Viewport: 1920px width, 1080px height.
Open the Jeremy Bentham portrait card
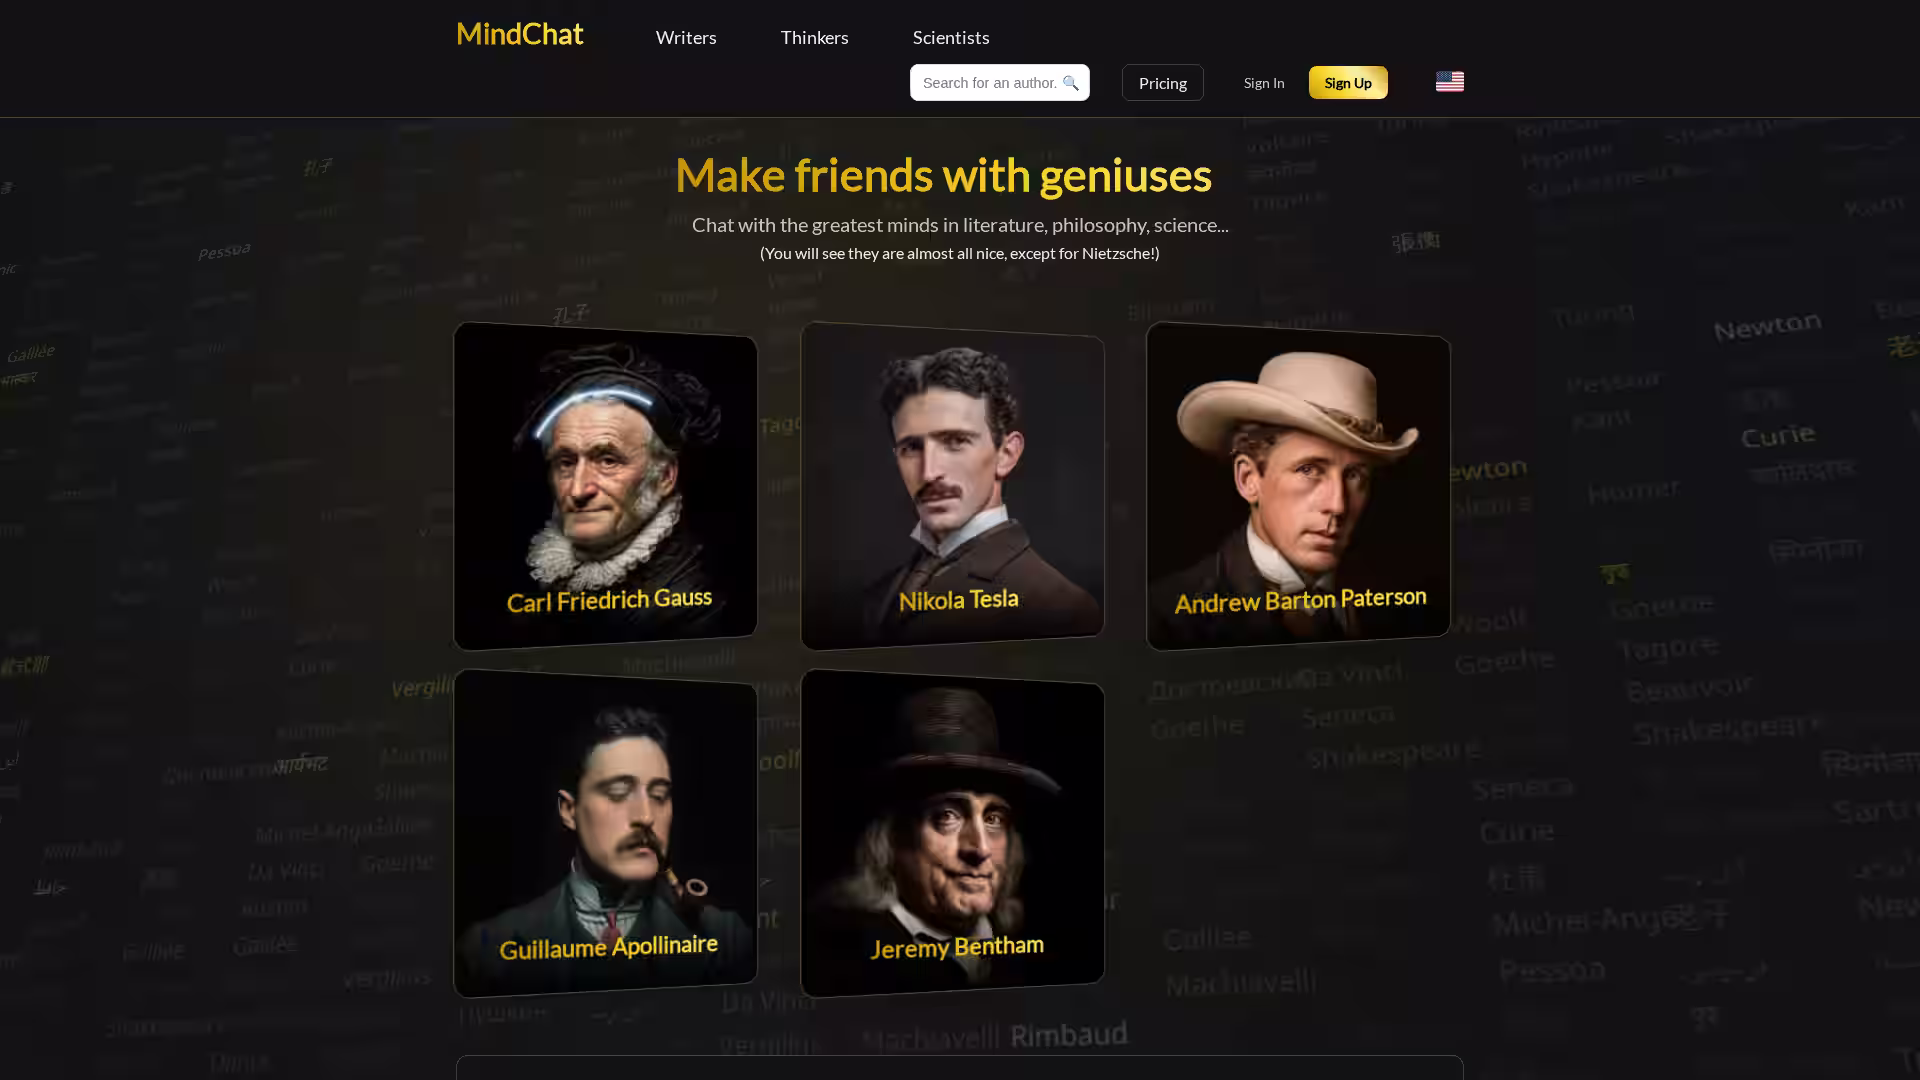click(x=952, y=833)
